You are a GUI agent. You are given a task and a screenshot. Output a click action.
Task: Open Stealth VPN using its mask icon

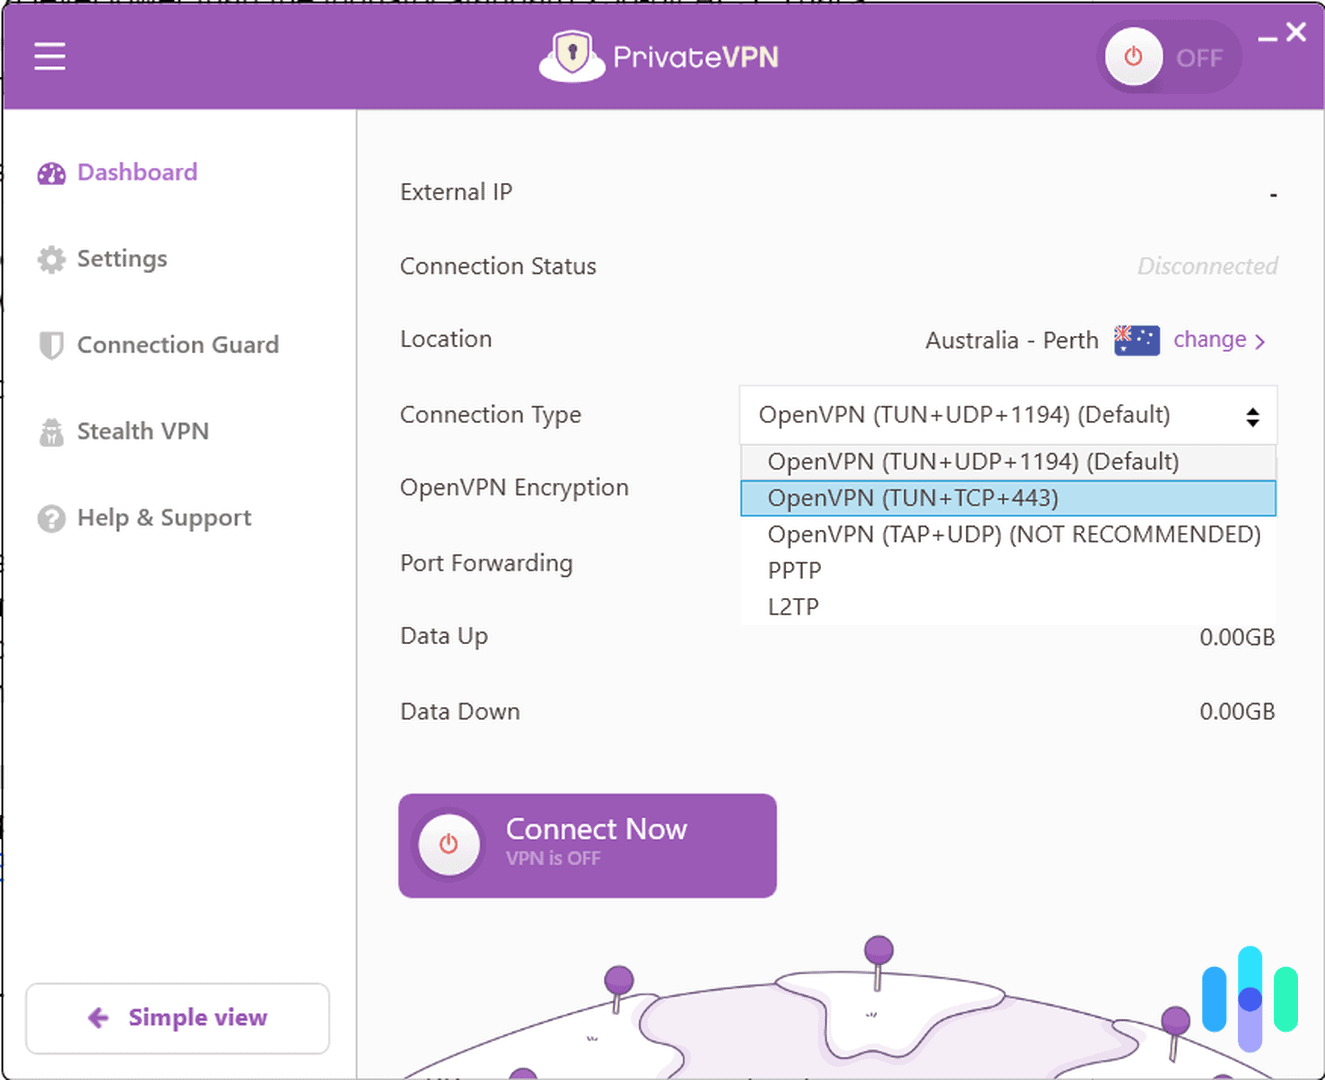coord(51,431)
